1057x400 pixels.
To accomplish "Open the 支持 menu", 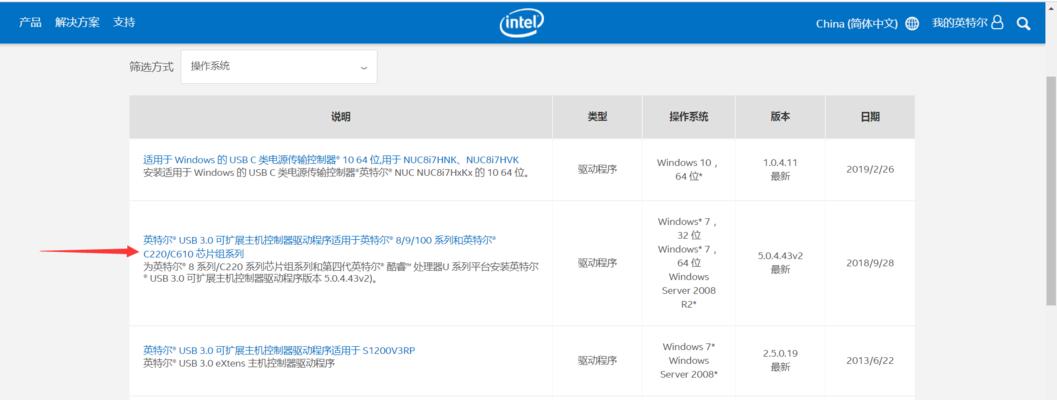I will click(124, 22).
